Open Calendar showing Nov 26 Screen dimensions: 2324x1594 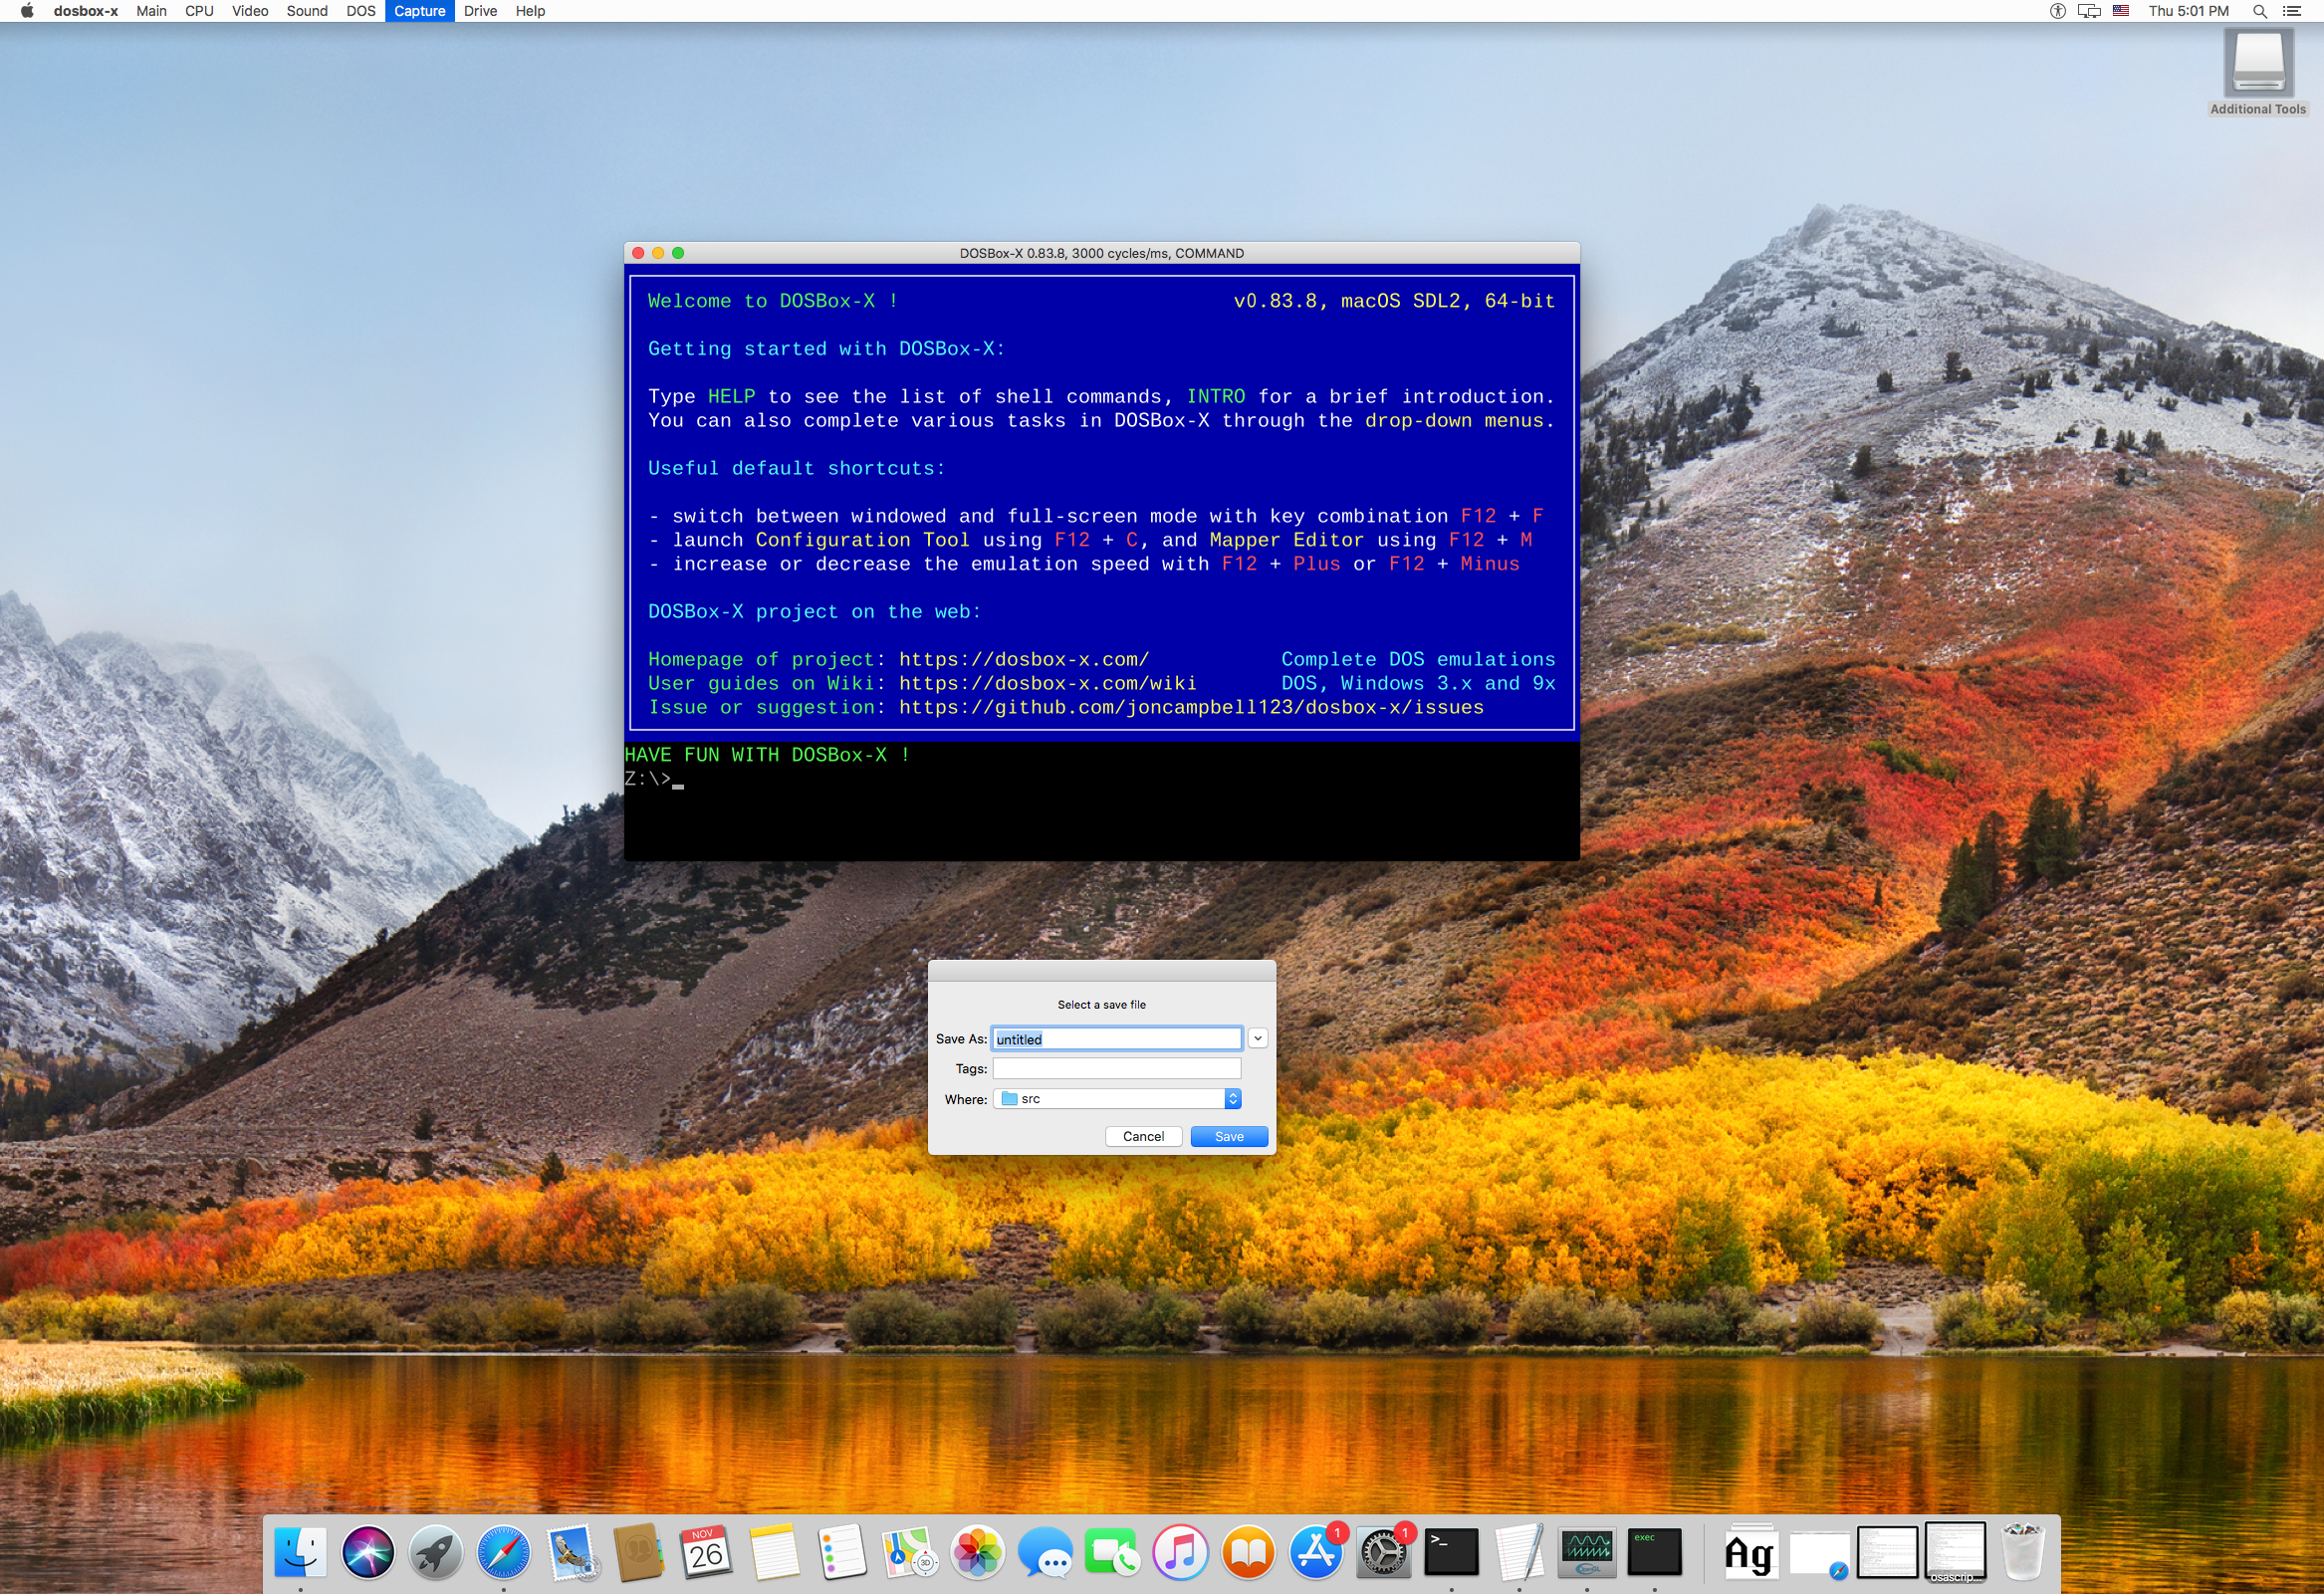click(x=707, y=1553)
